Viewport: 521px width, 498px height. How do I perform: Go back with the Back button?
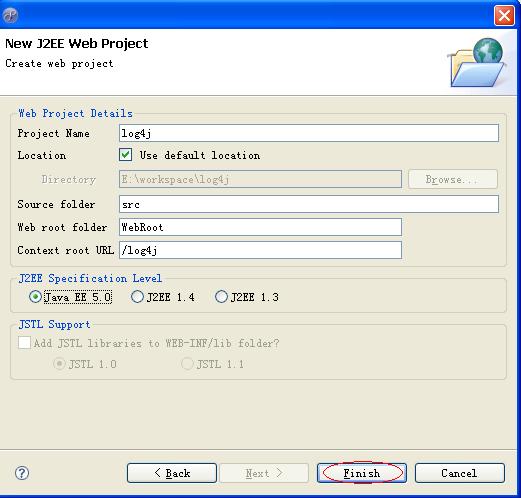point(172,473)
